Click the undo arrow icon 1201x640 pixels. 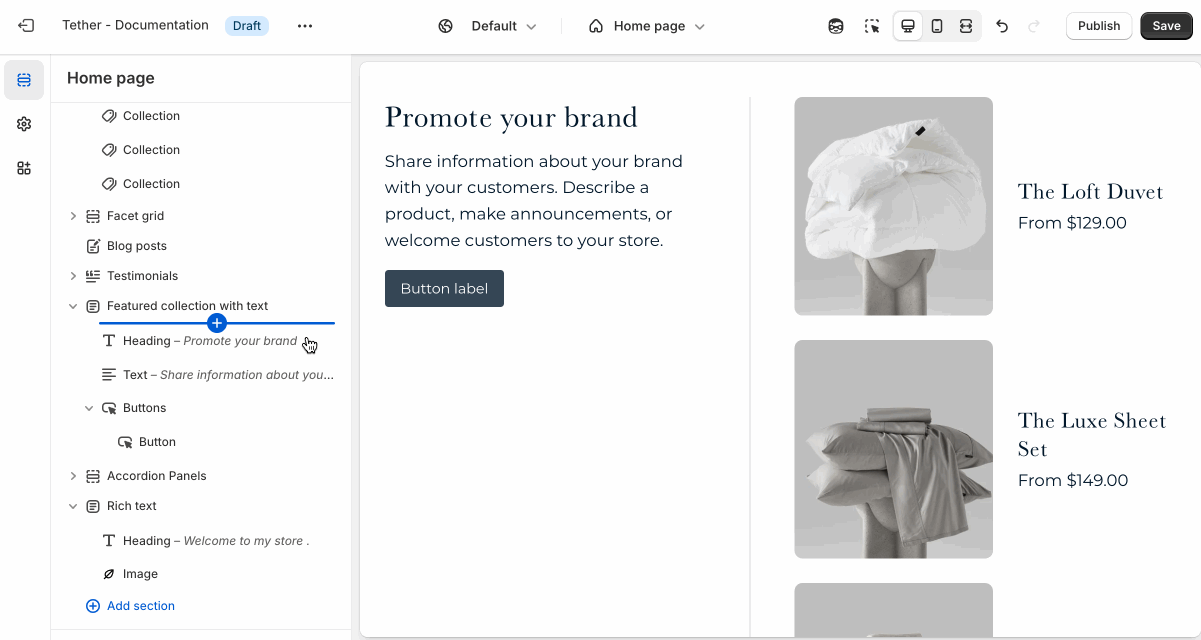point(1002,26)
